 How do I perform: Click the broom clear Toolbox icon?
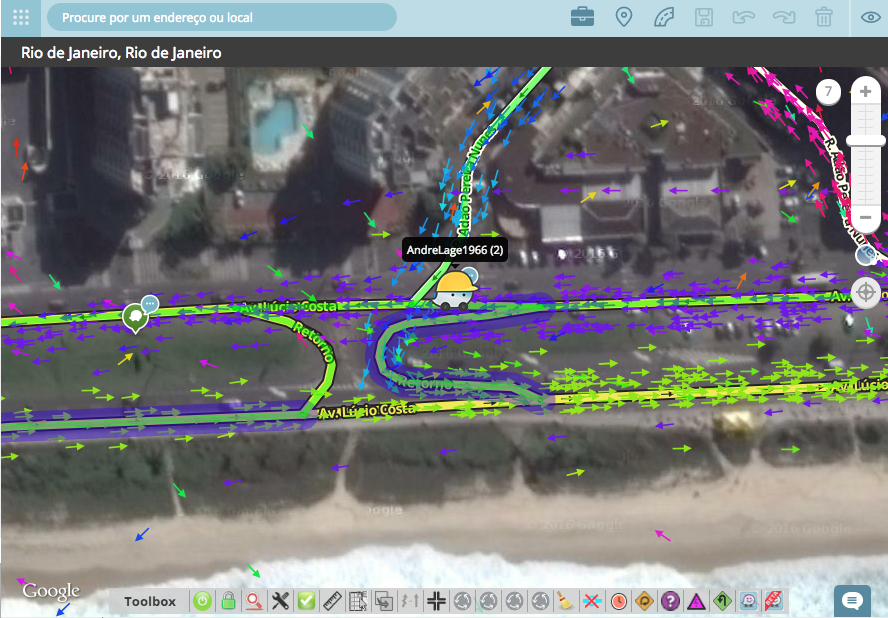click(x=565, y=601)
